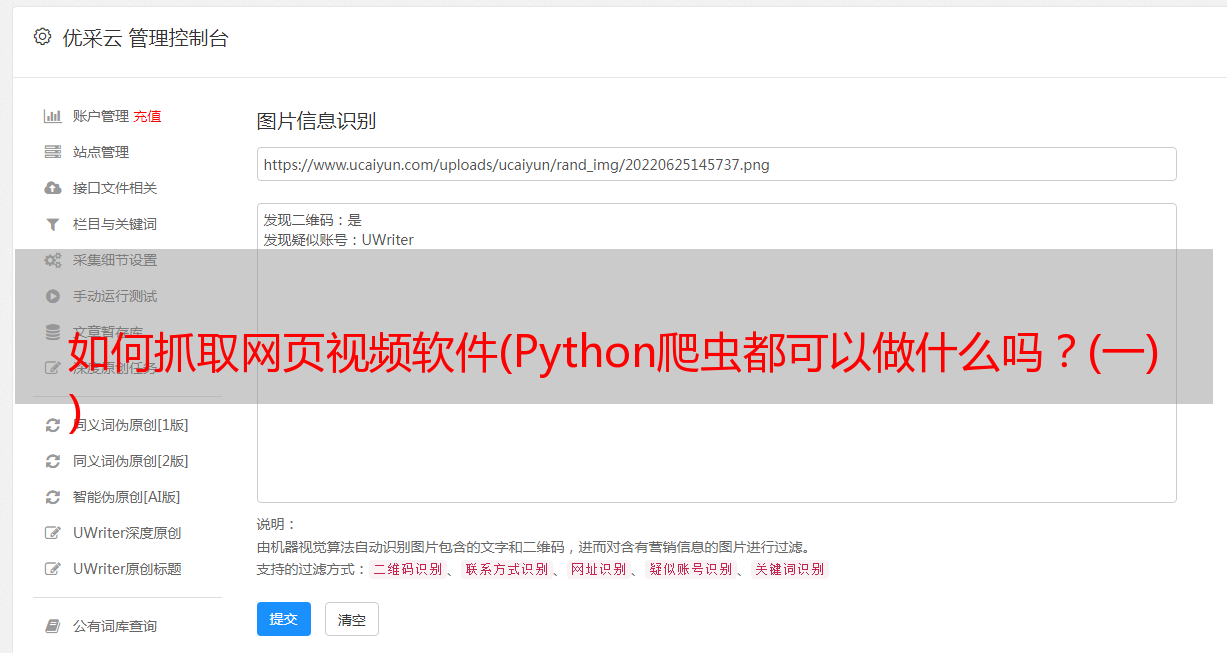Click the 关键词识别 filter tag
Viewport: 1227px width, 653px height.
pos(790,569)
